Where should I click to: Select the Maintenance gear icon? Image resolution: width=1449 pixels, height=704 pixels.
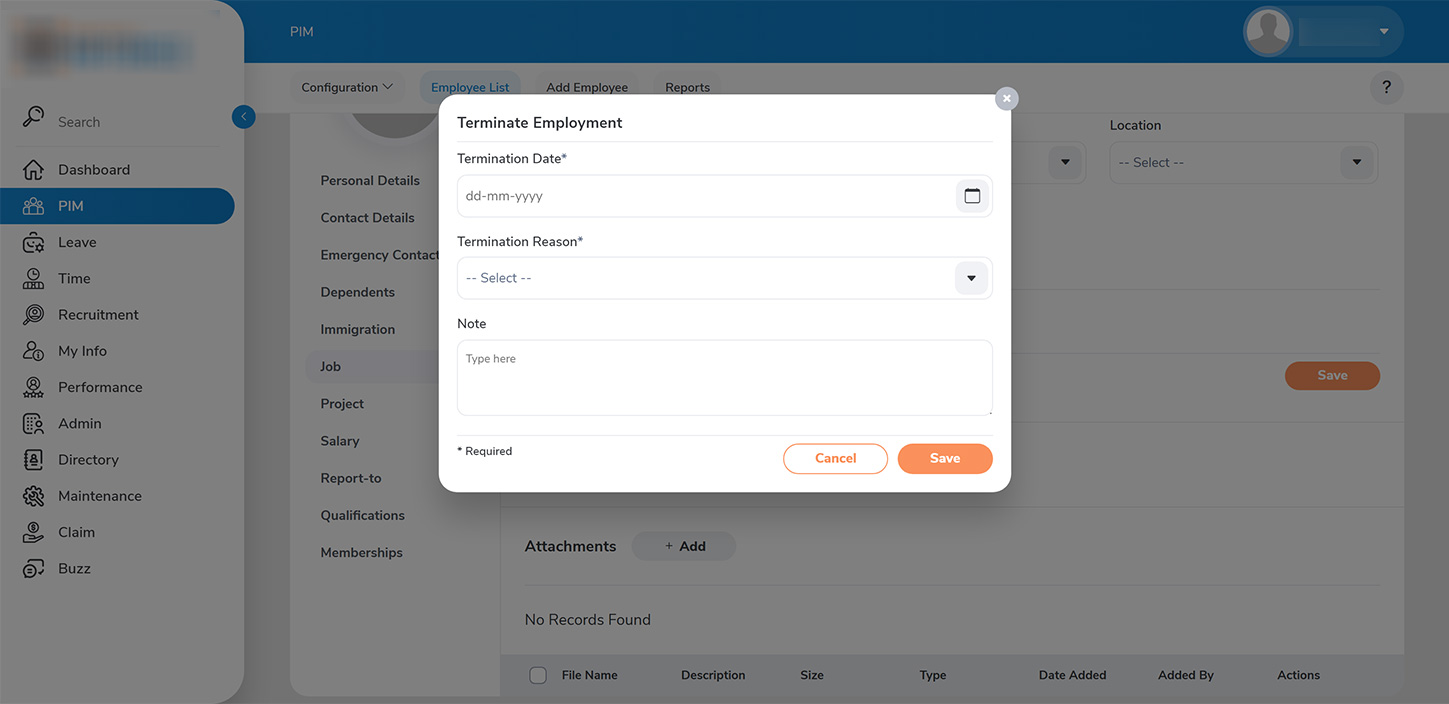(x=34, y=496)
